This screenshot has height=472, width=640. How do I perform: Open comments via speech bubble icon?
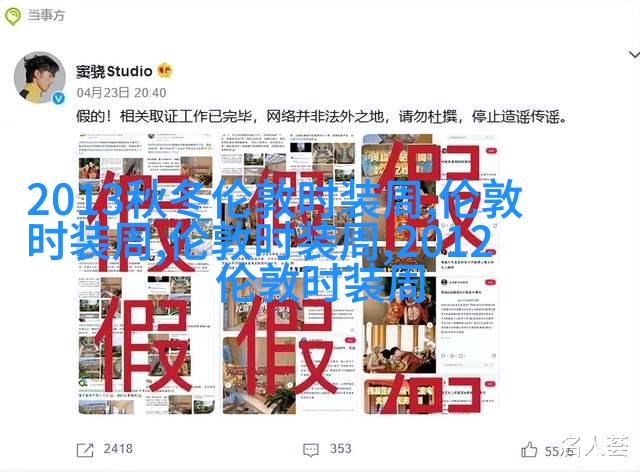coord(311,450)
